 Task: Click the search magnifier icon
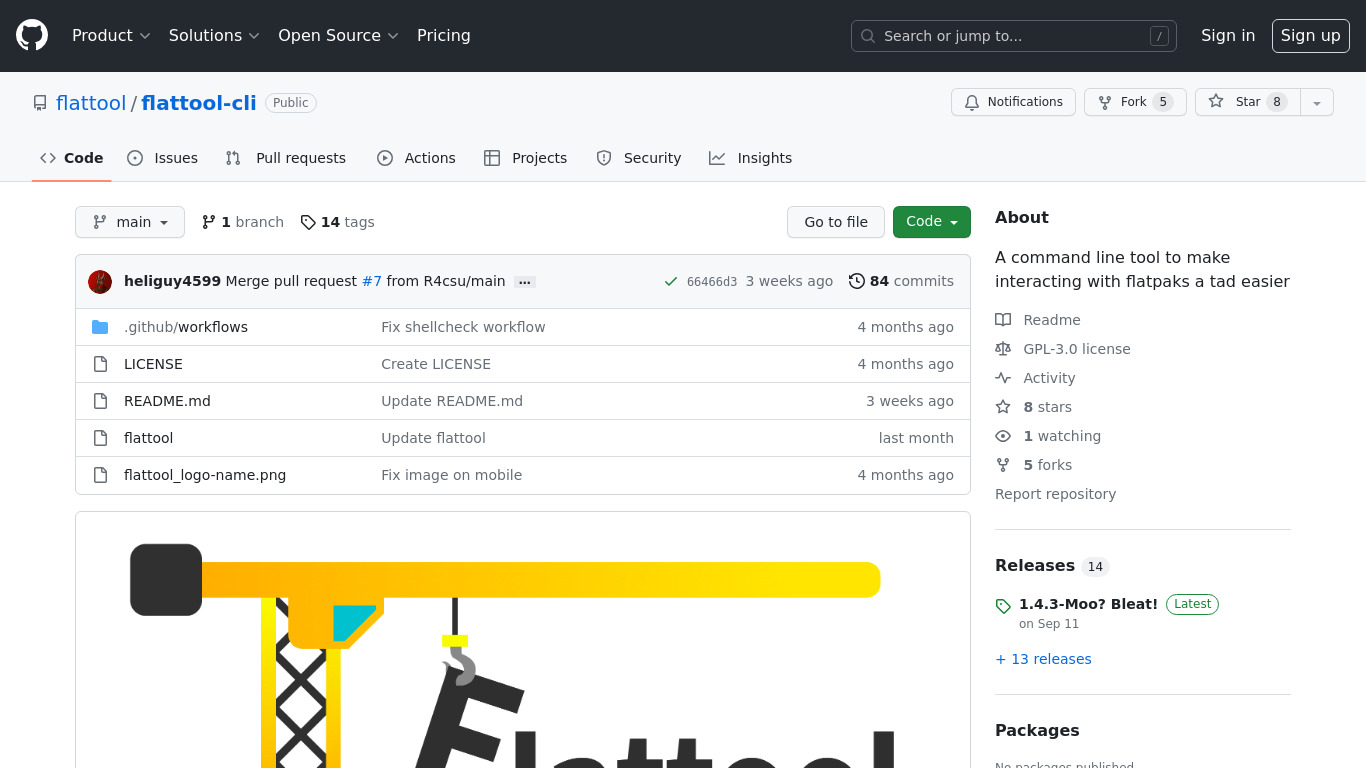(x=868, y=36)
